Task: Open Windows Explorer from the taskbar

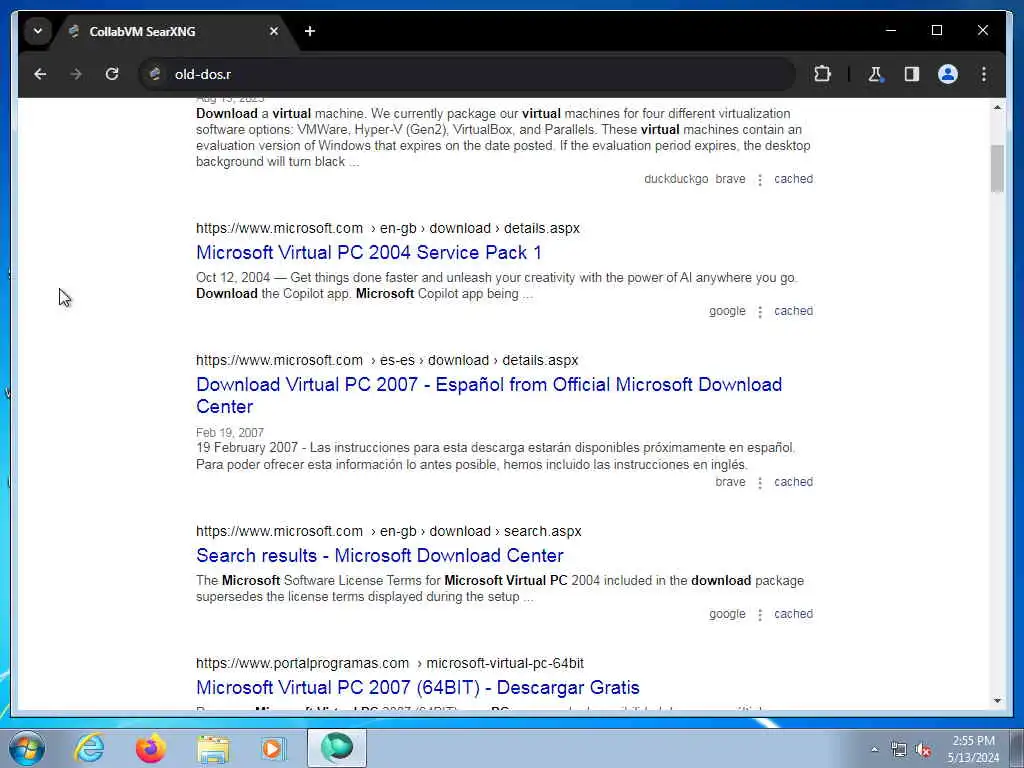Action: coord(213,748)
